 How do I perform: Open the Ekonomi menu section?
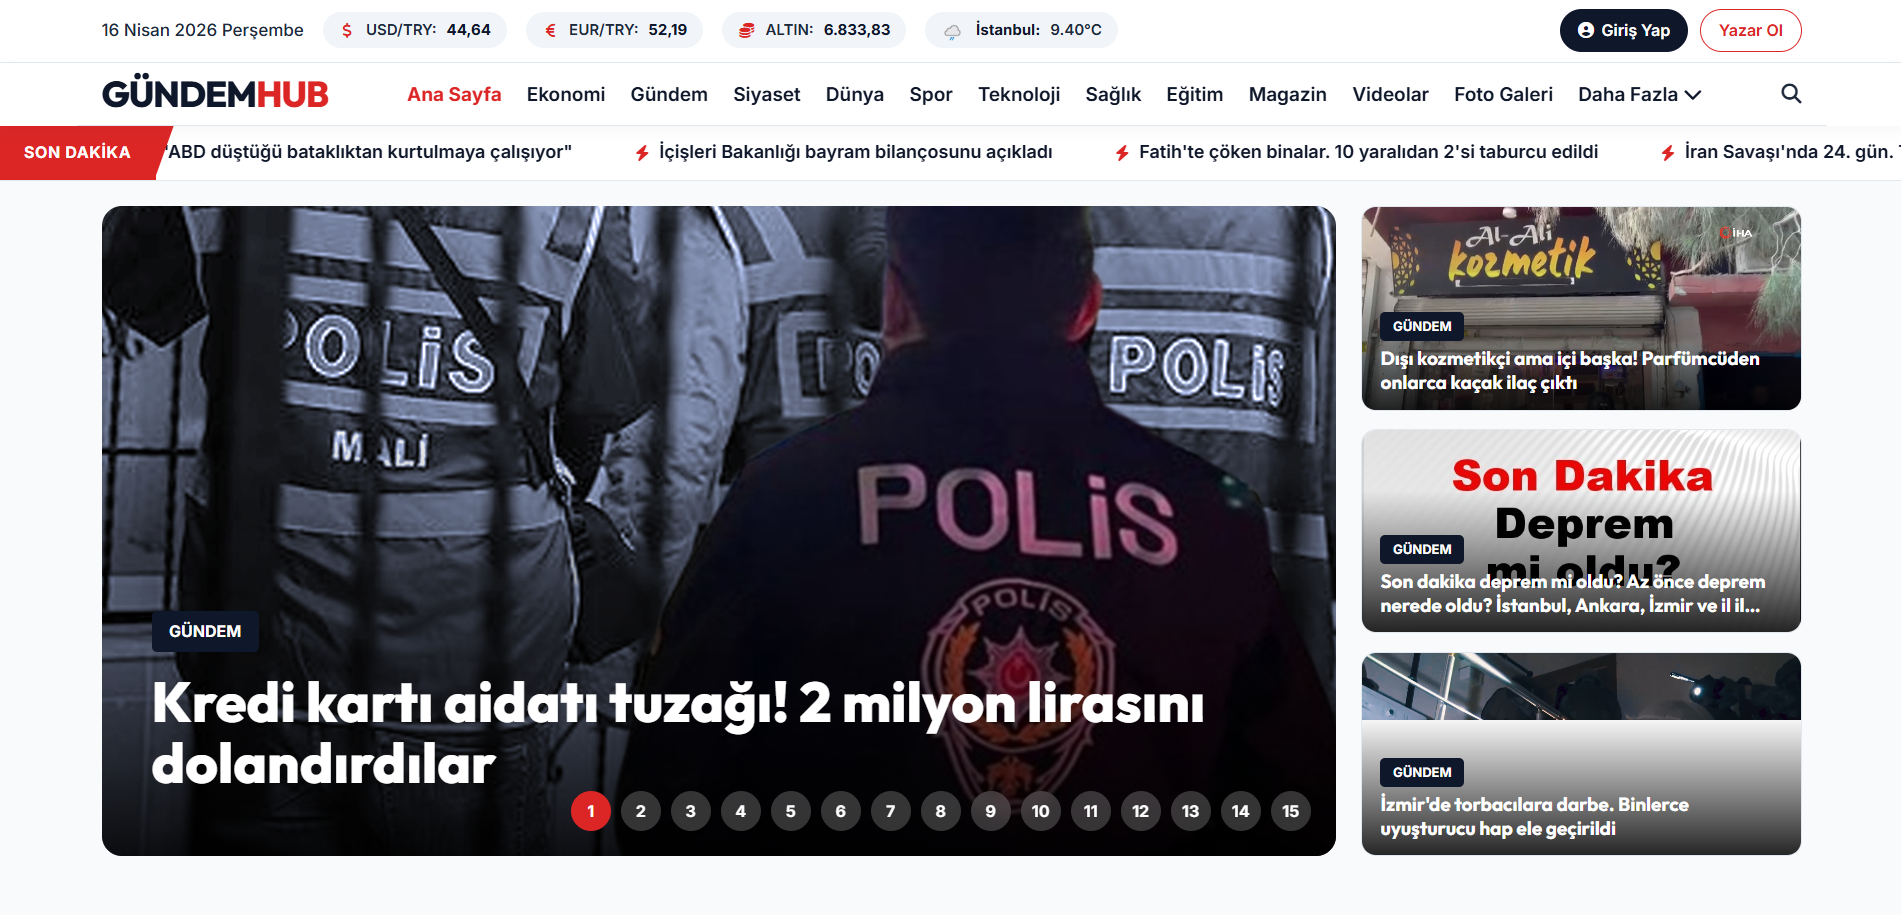tap(565, 94)
